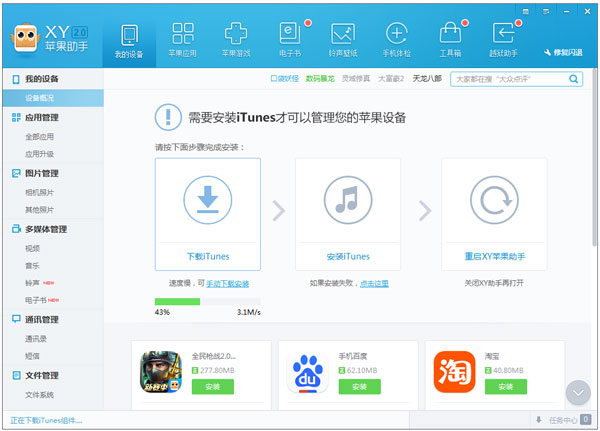Viewport: 600px width, 431px height.
Task: Click the 全民枪战2.0 game icon
Action: click(161, 372)
